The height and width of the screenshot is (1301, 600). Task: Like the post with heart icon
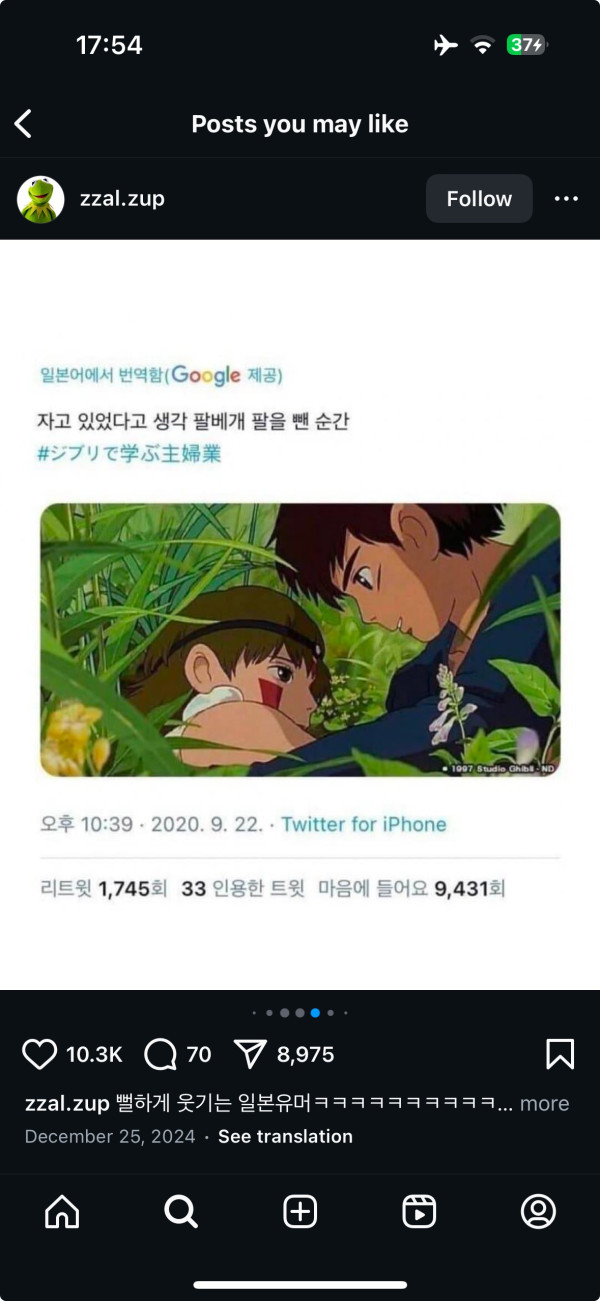coord(40,1054)
